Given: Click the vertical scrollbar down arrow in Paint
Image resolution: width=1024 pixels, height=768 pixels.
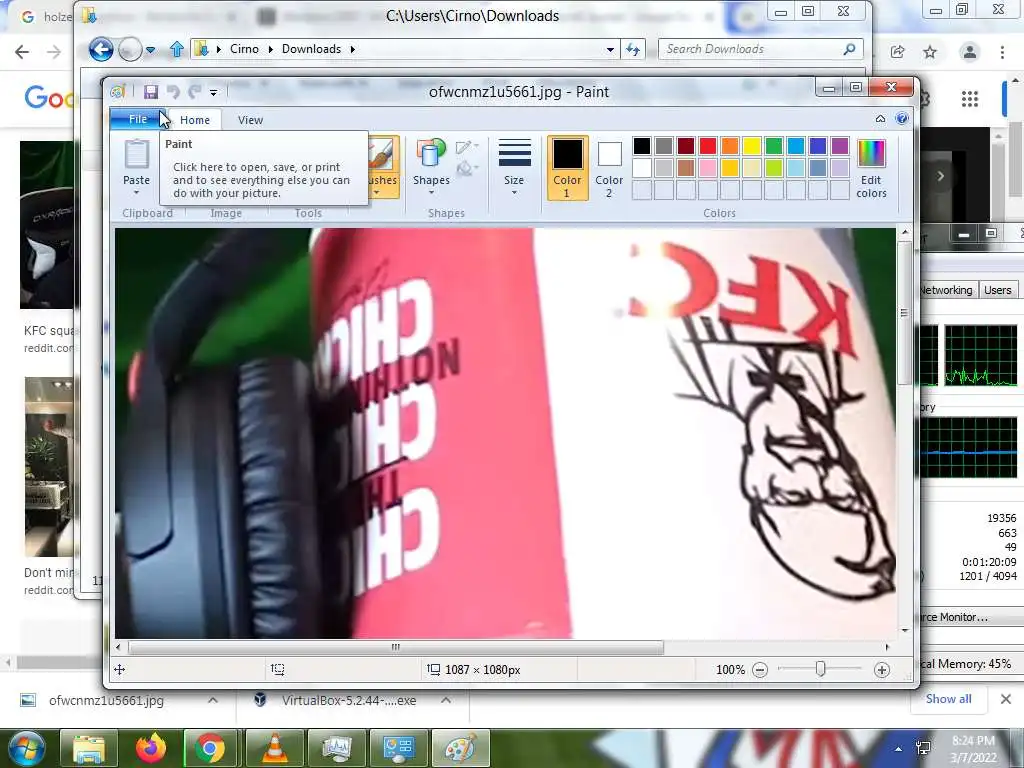Looking at the screenshot, I should [x=904, y=630].
